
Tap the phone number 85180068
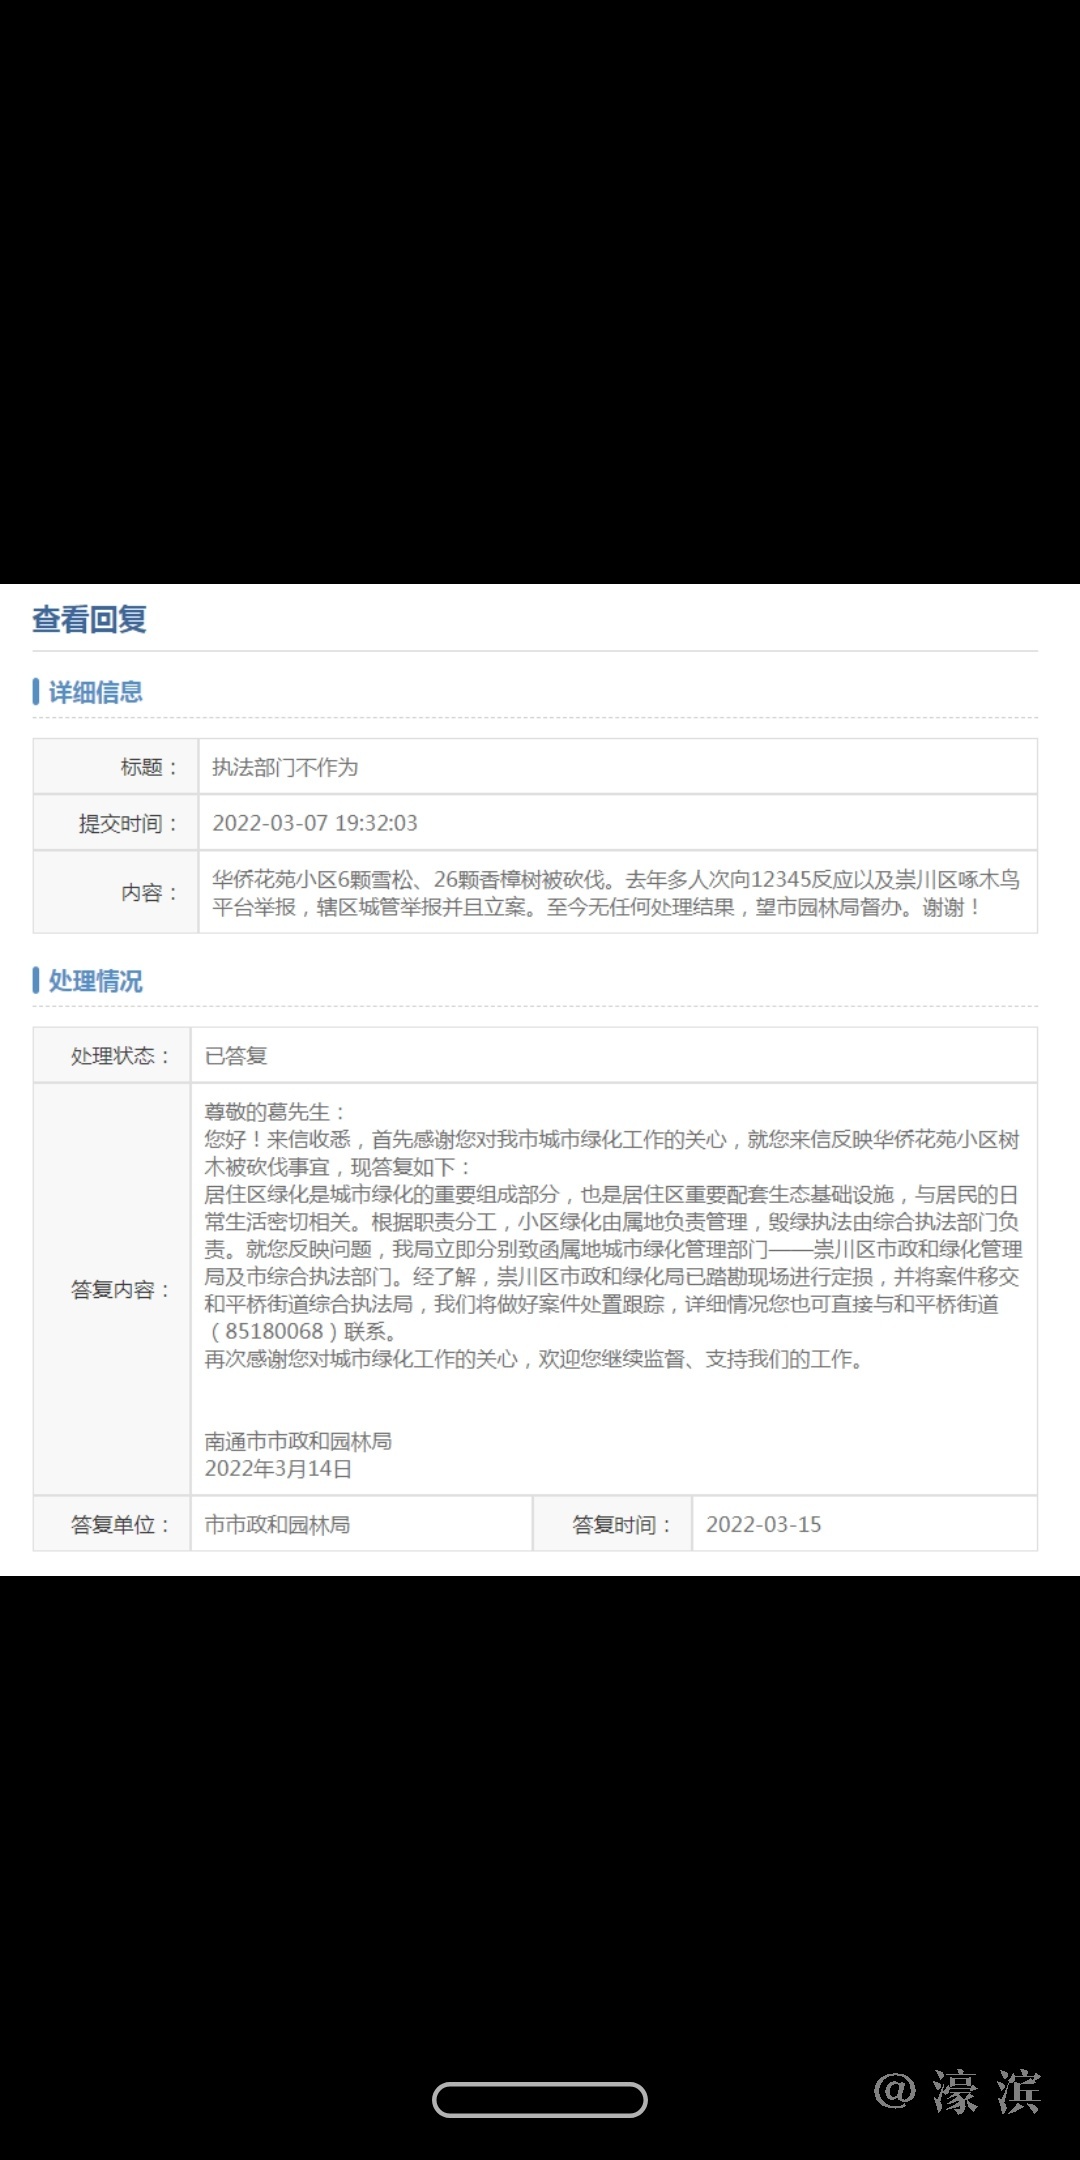[274, 1332]
